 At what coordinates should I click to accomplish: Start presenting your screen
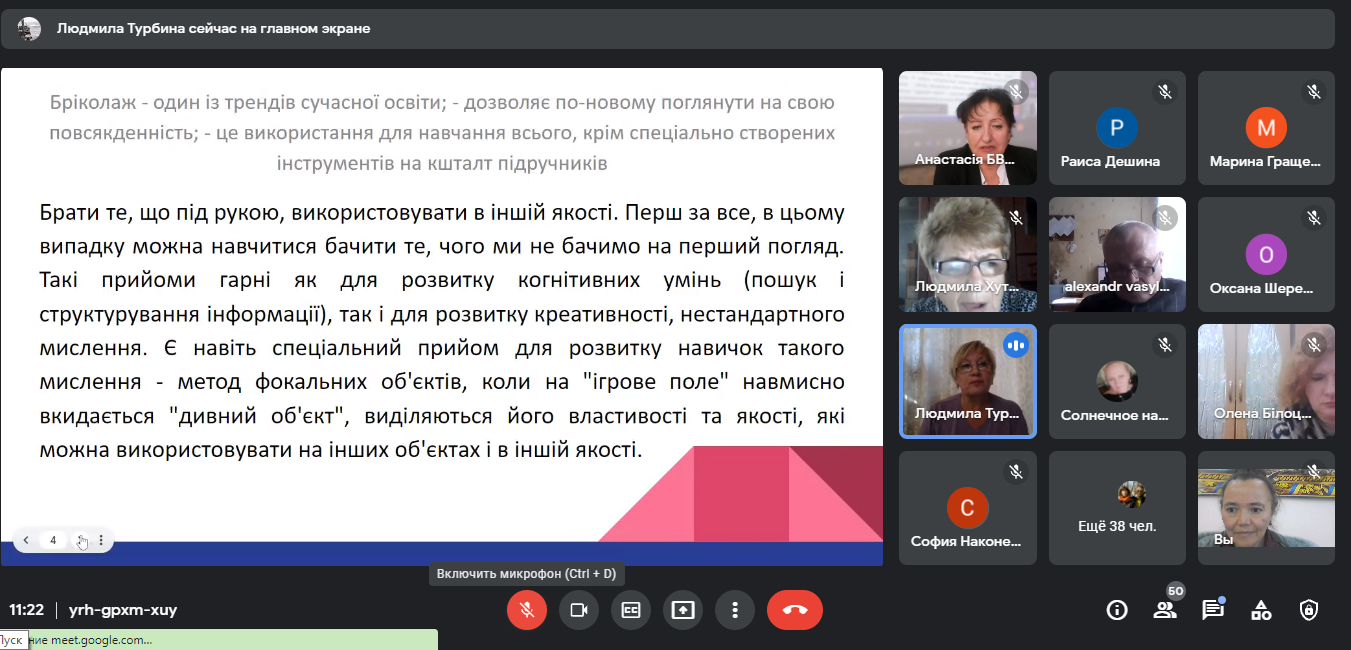[x=683, y=610]
